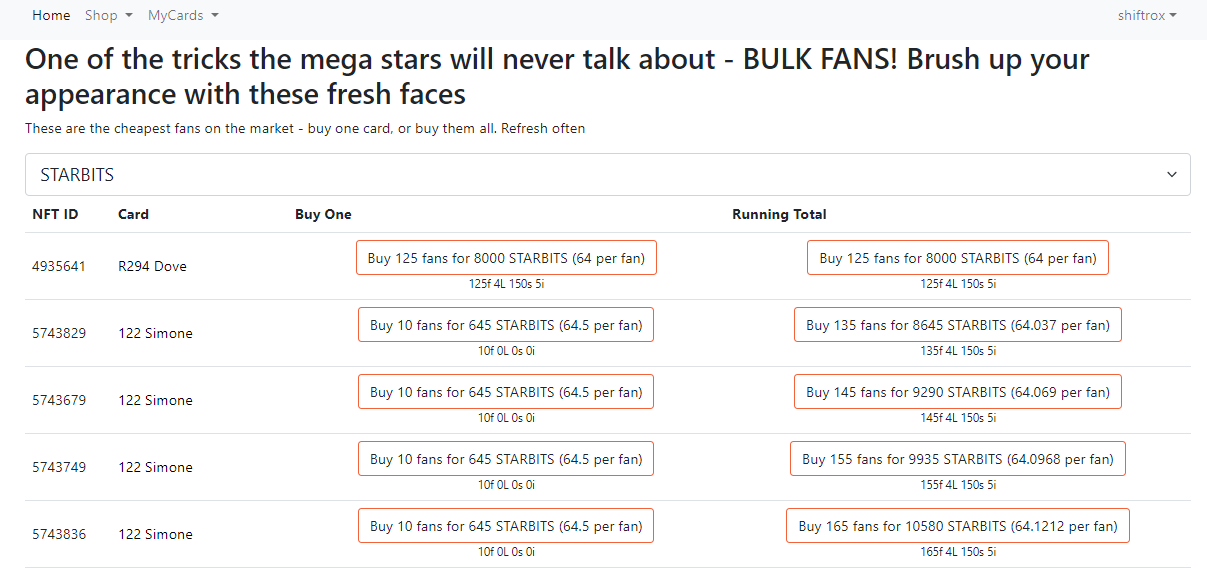This screenshot has height=568, width=1207.
Task: Buy one 10-fan card NFT 5743836
Action: (x=506, y=526)
